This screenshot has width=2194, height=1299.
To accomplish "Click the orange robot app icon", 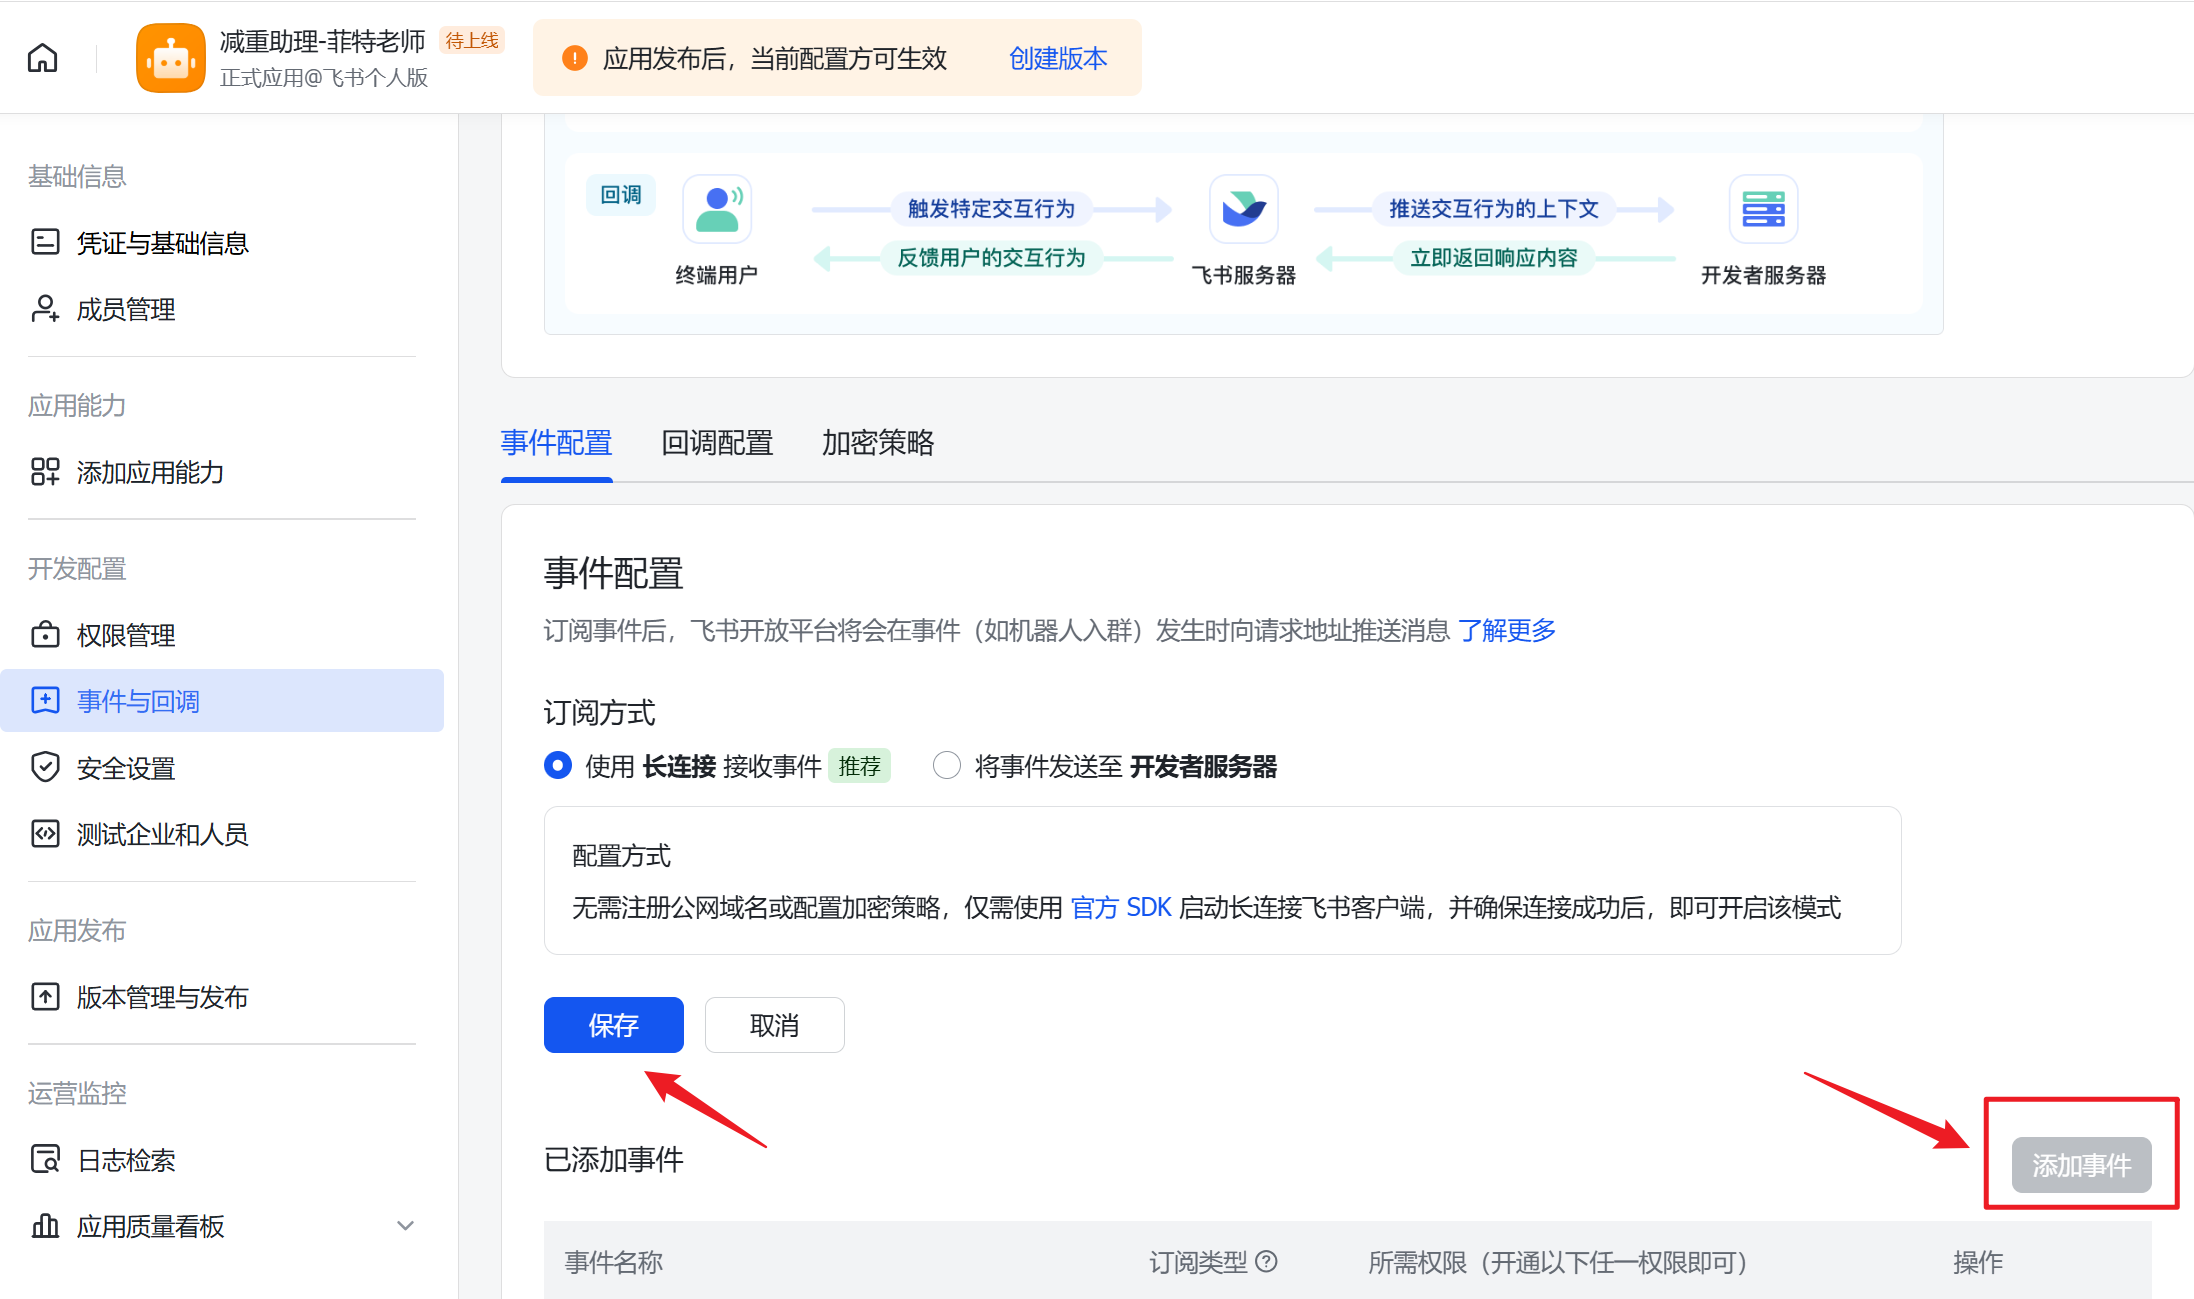I will coord(171,58).
